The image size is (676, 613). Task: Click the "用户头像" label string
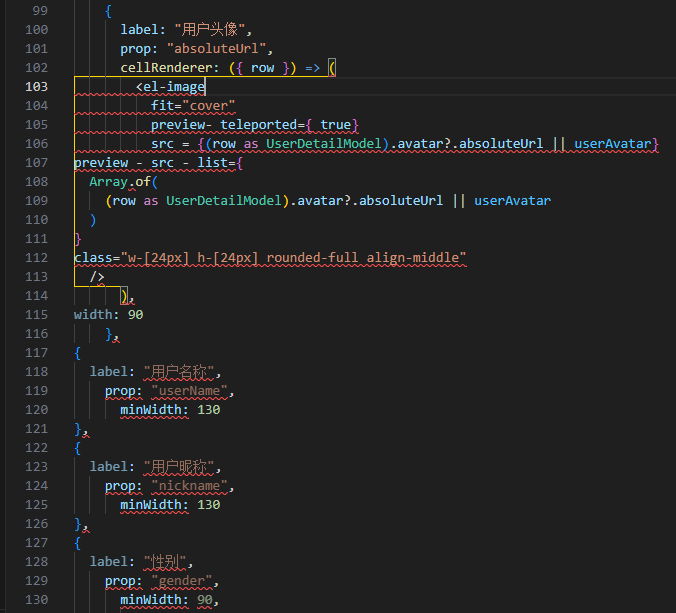click(x=210, y=29)
